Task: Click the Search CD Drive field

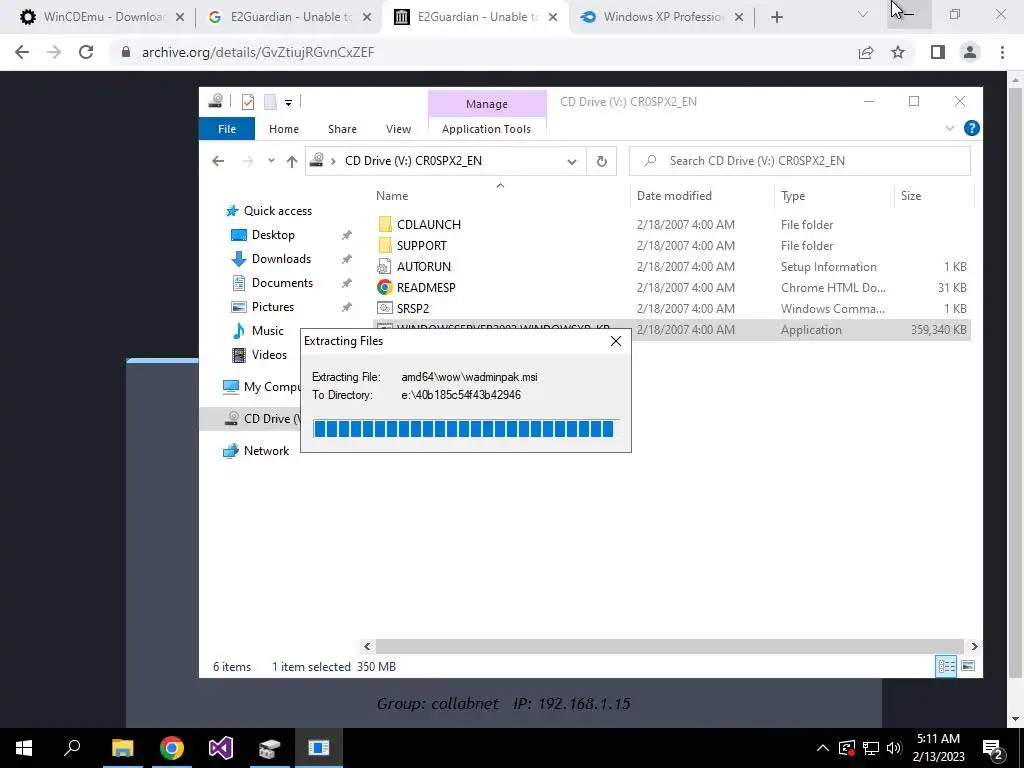Action: click(x=799, y=161)
